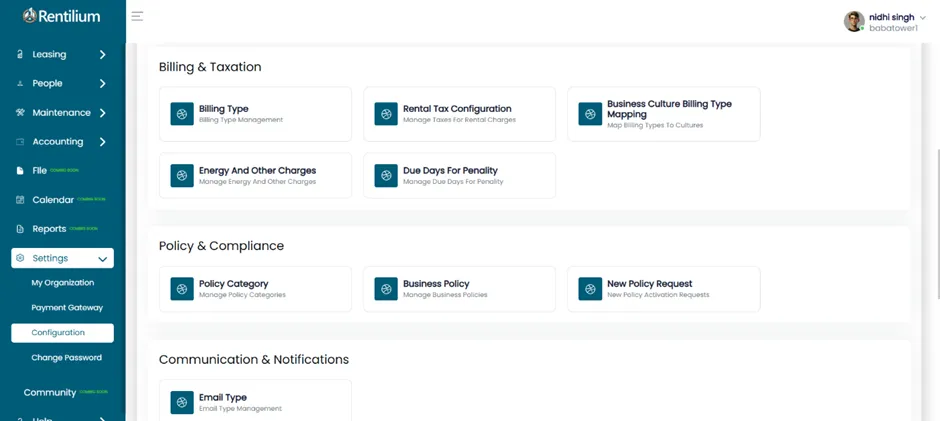Viewport: 940px width, 421px height.
Task: Go to Change Password page
Action: (x=67, y=357)
